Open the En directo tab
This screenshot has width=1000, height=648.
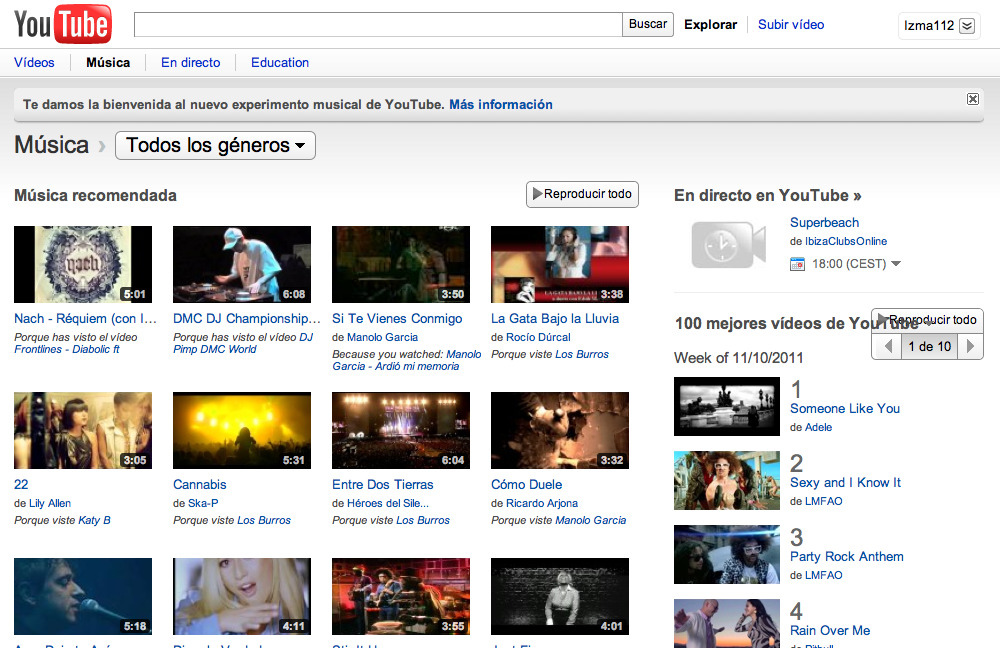[190, 62]
